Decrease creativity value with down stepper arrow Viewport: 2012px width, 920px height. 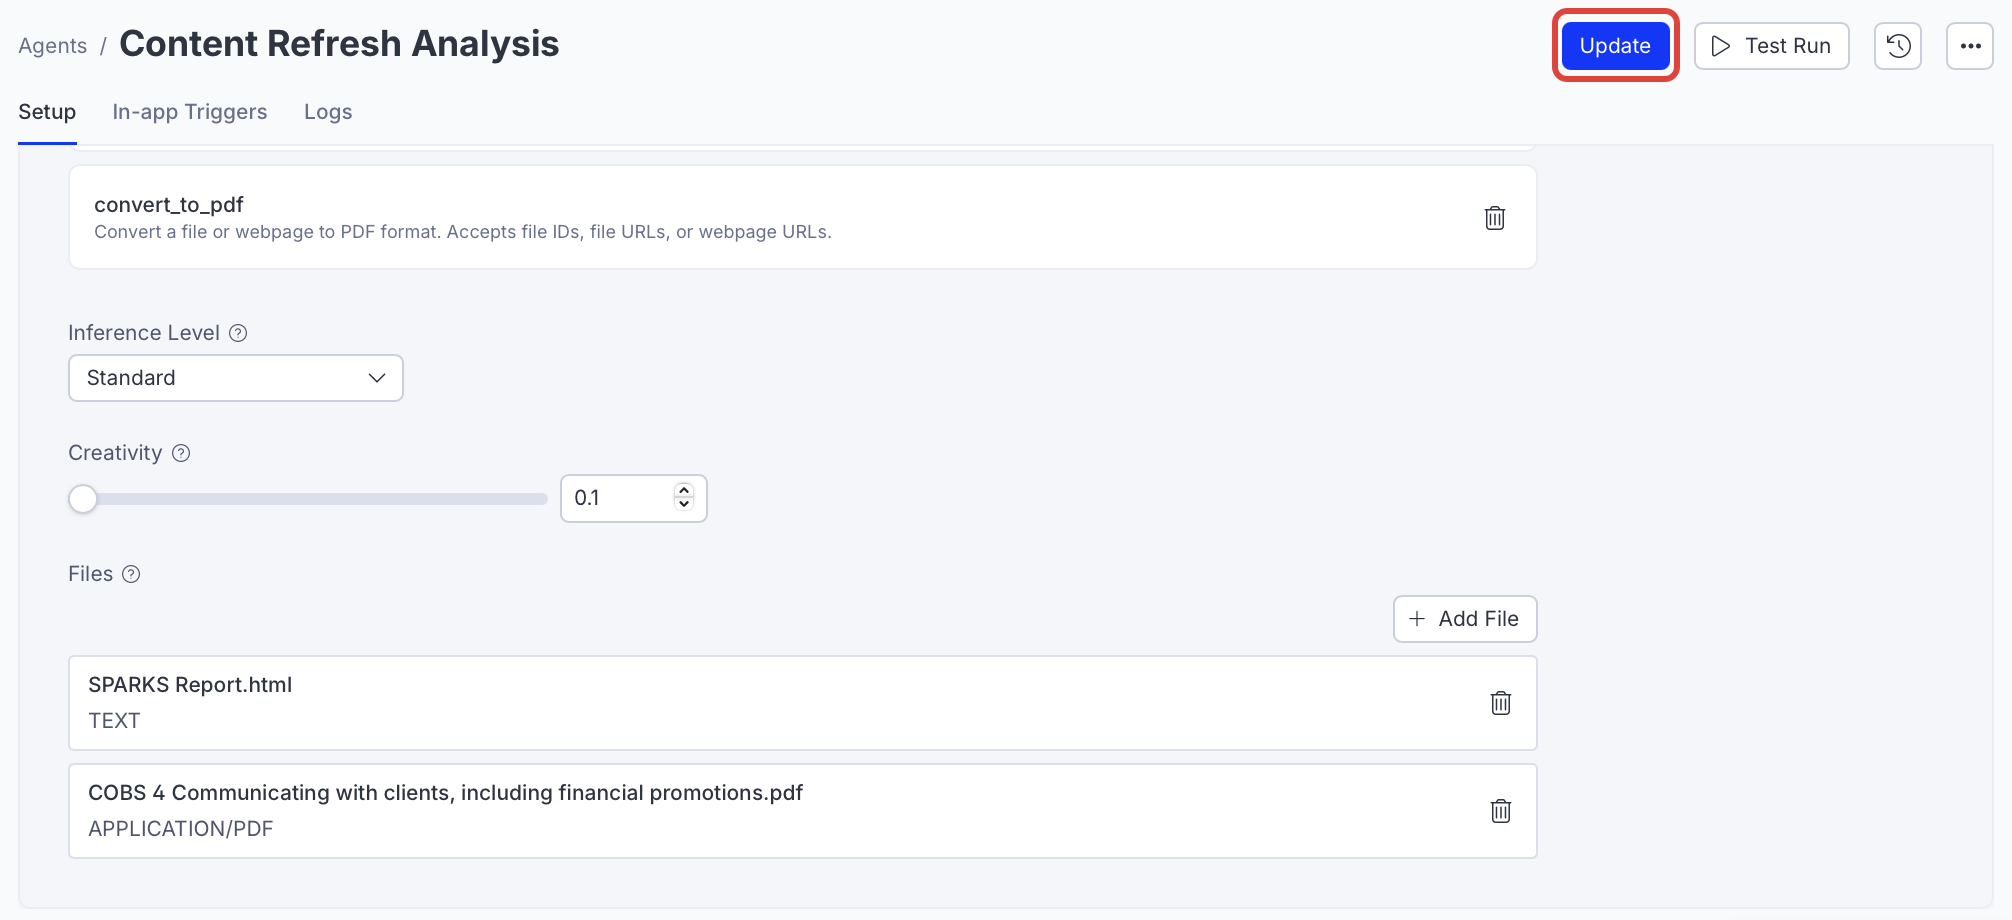coord(684,505)
